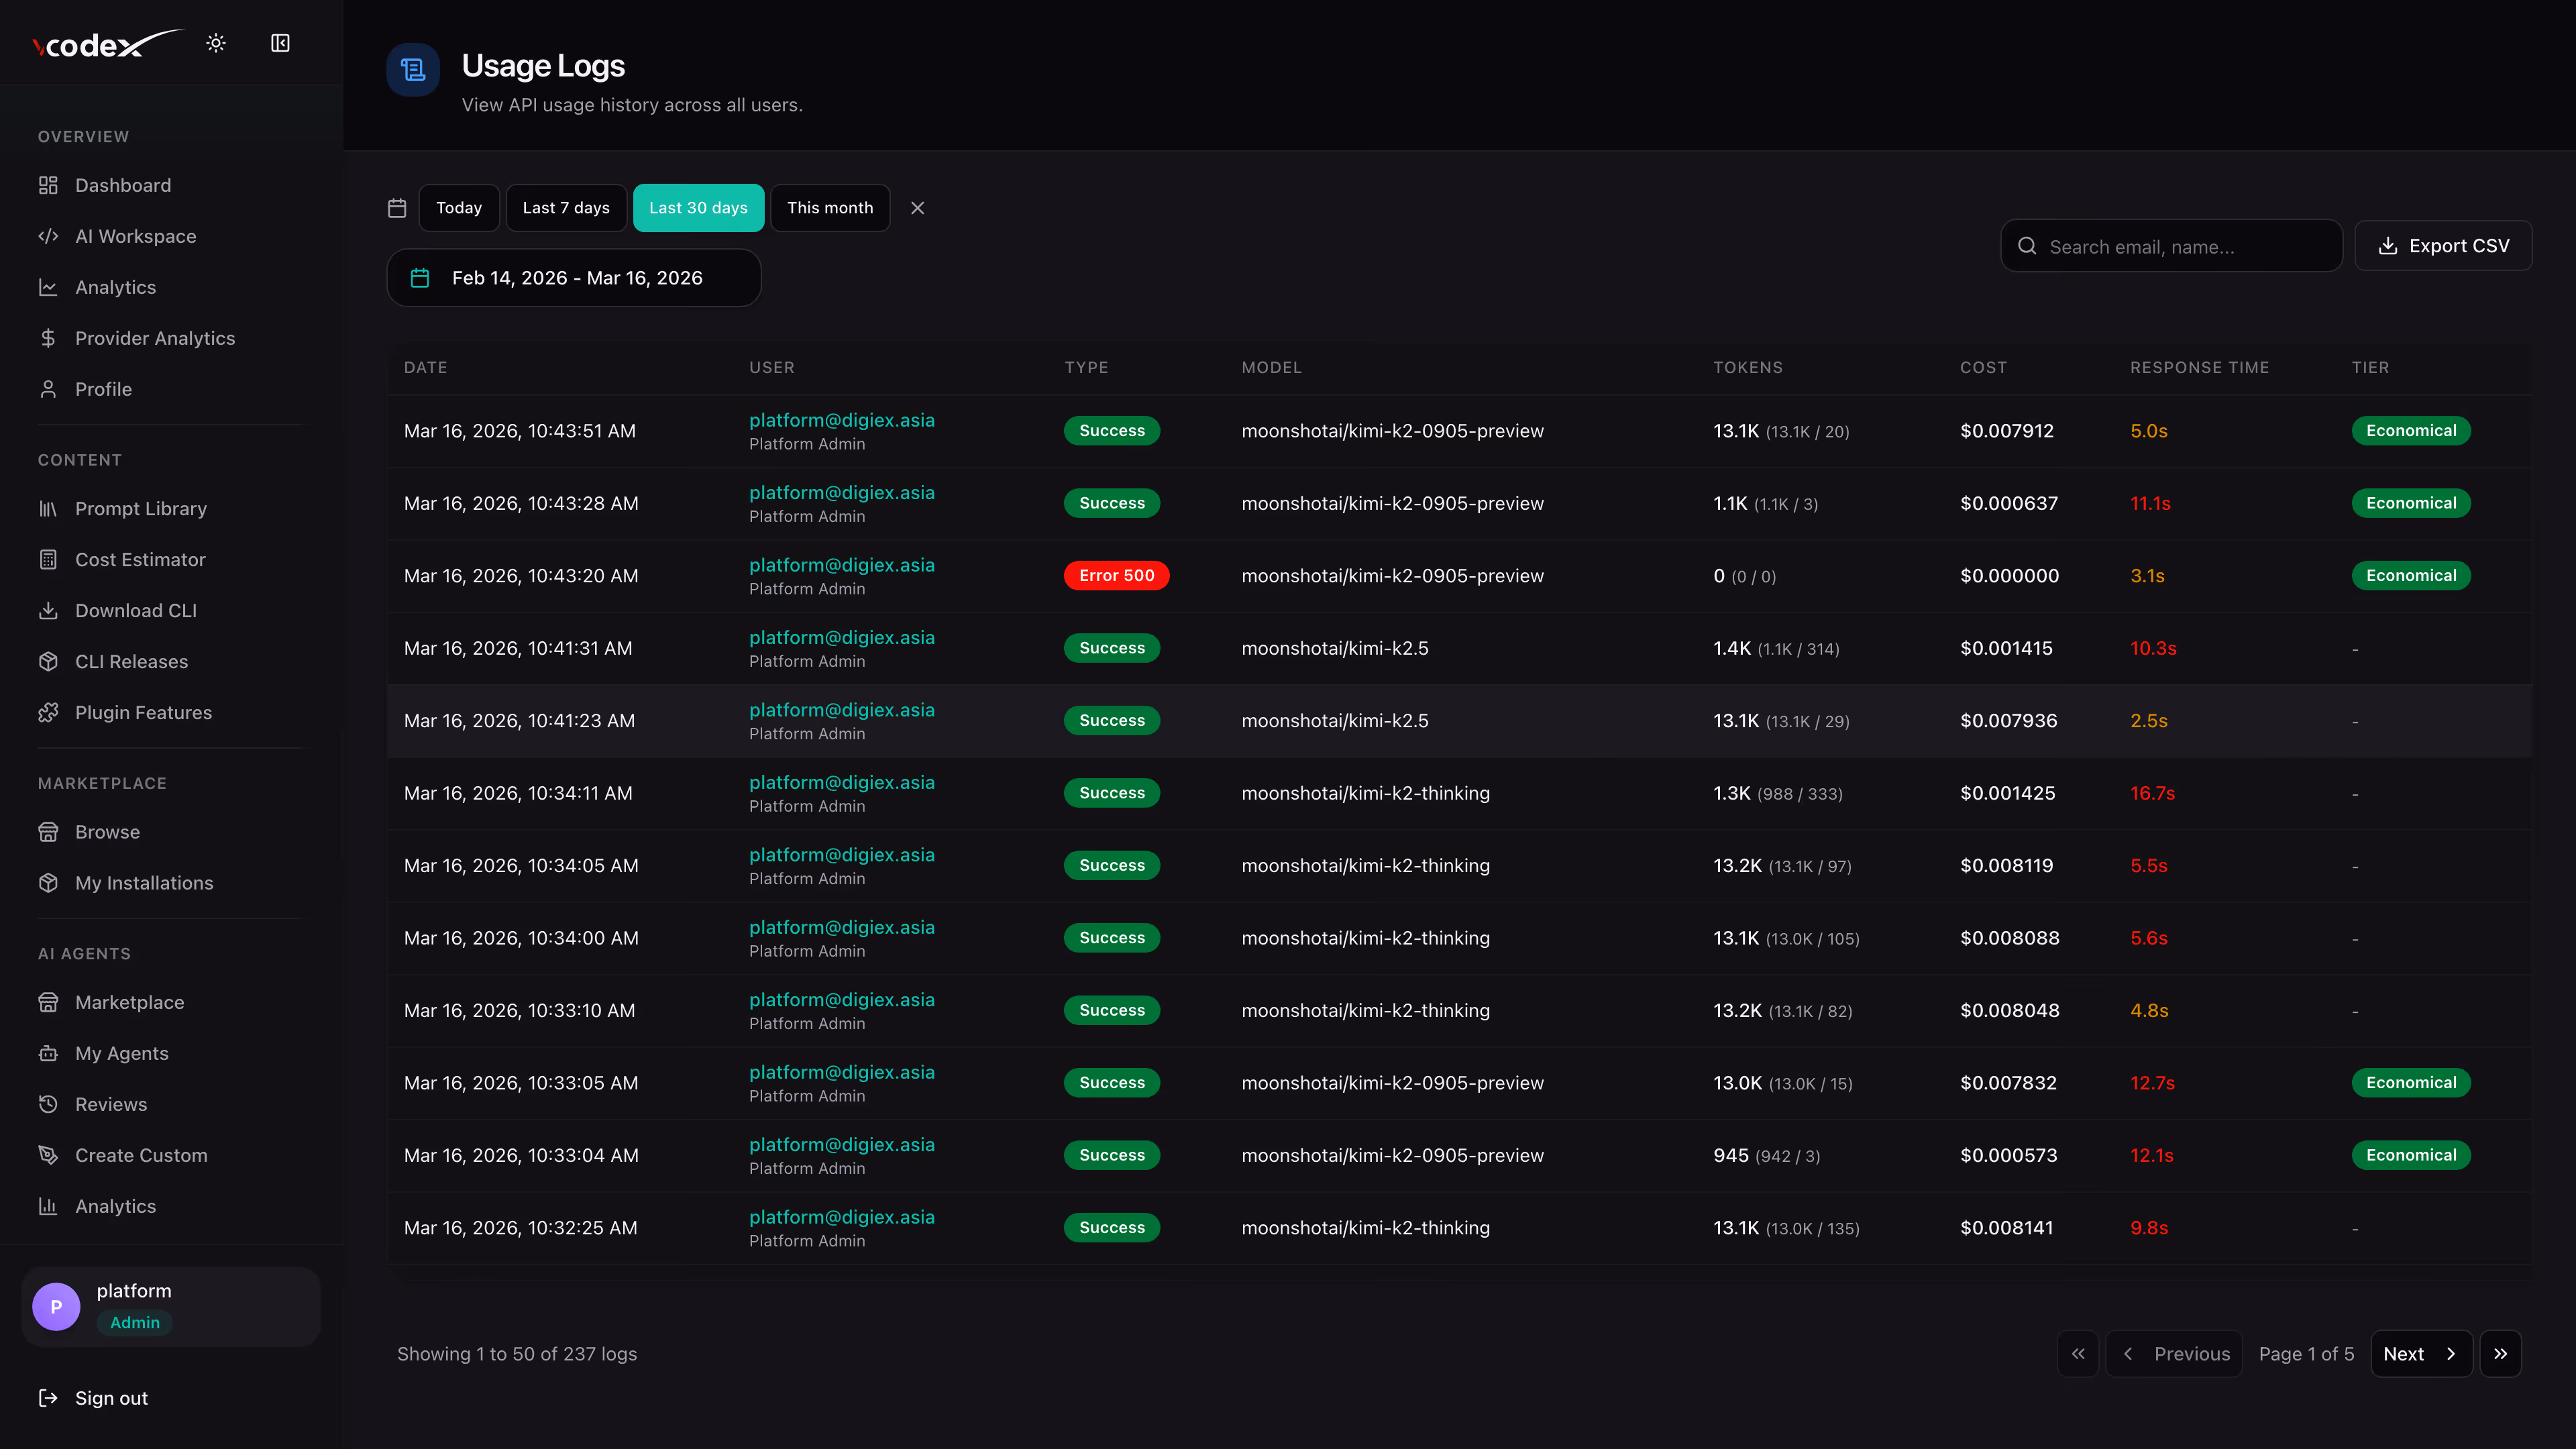Screen dimensions: 2576x1449
Task: Open the Provider Analytics dollar item
Action: click(x=154, y=338)
